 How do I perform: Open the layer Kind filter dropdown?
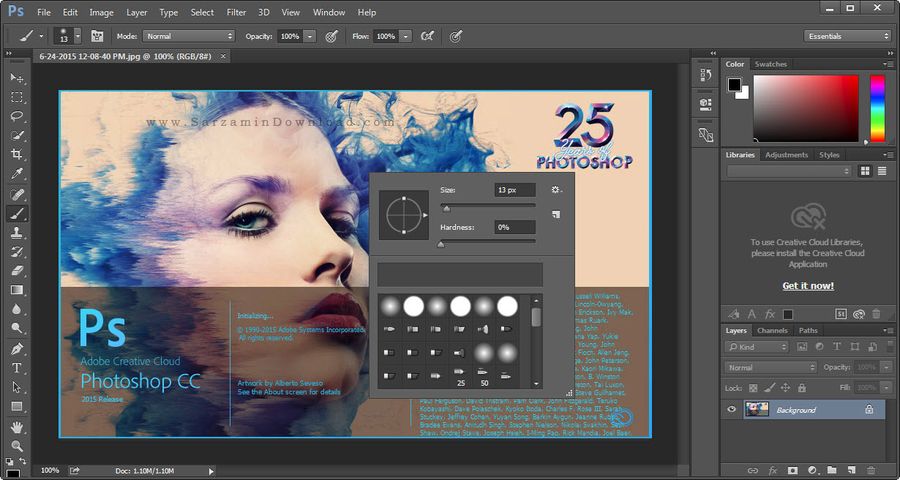[757, 347]
